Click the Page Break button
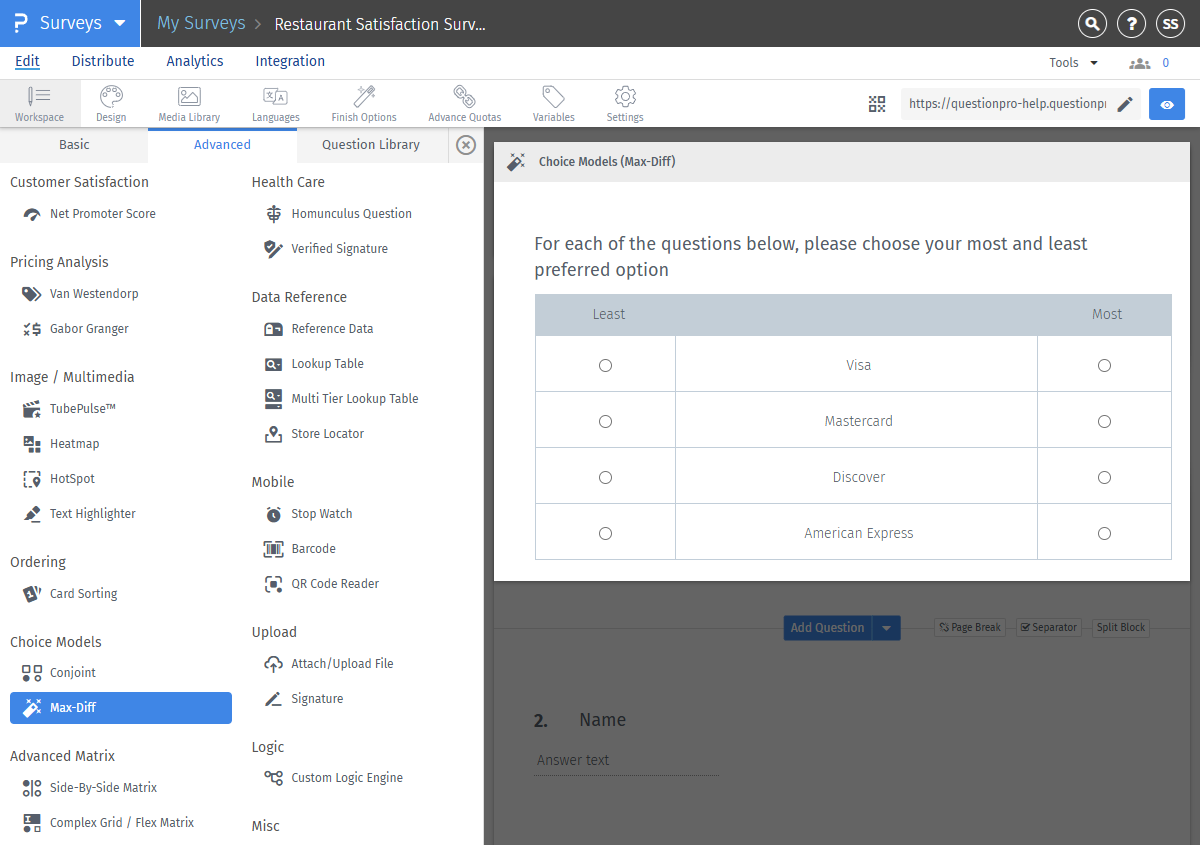Screen dimensions: 1200x845 969,628
